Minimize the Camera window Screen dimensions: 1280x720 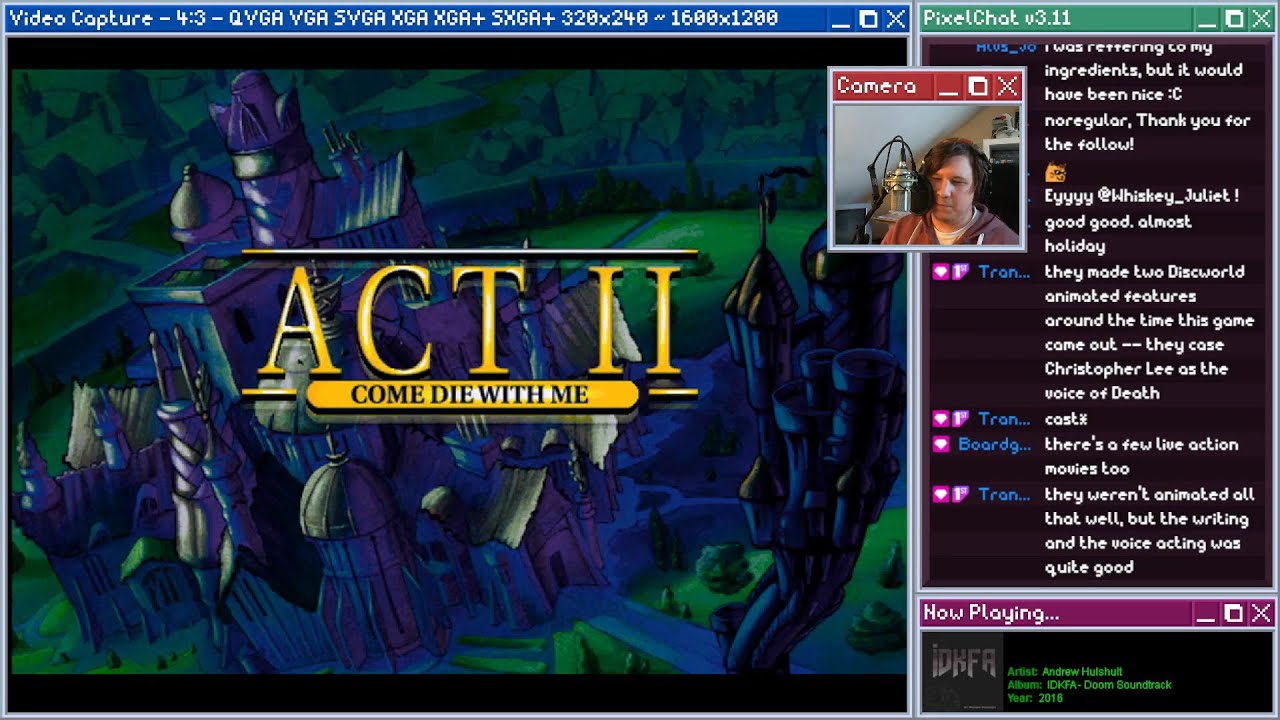pos(949,86)
